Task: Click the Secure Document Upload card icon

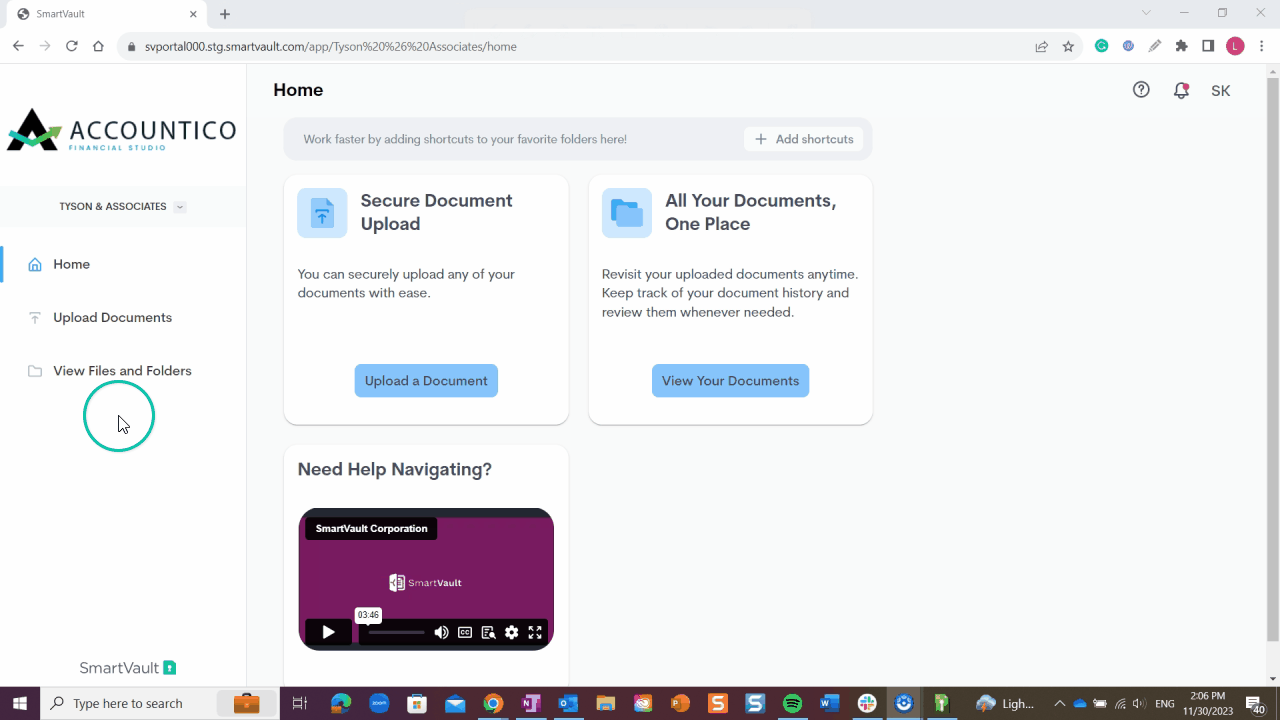Action: tap(322, 213)
